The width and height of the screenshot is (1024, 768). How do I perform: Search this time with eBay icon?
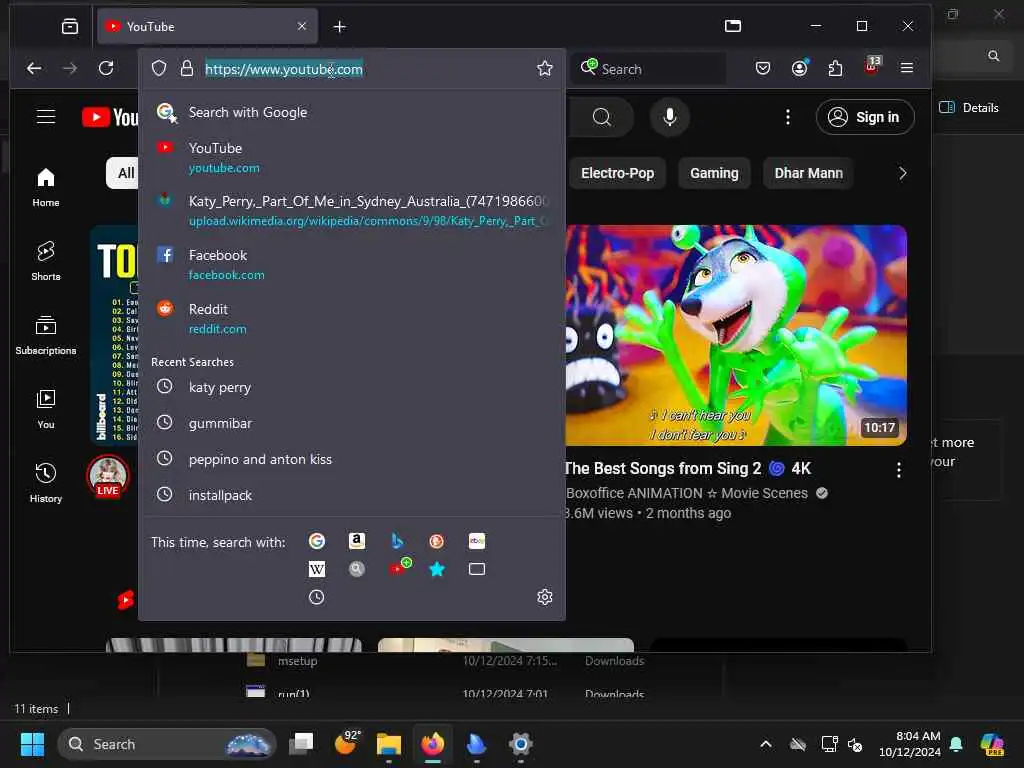click(x=477, y=541)
